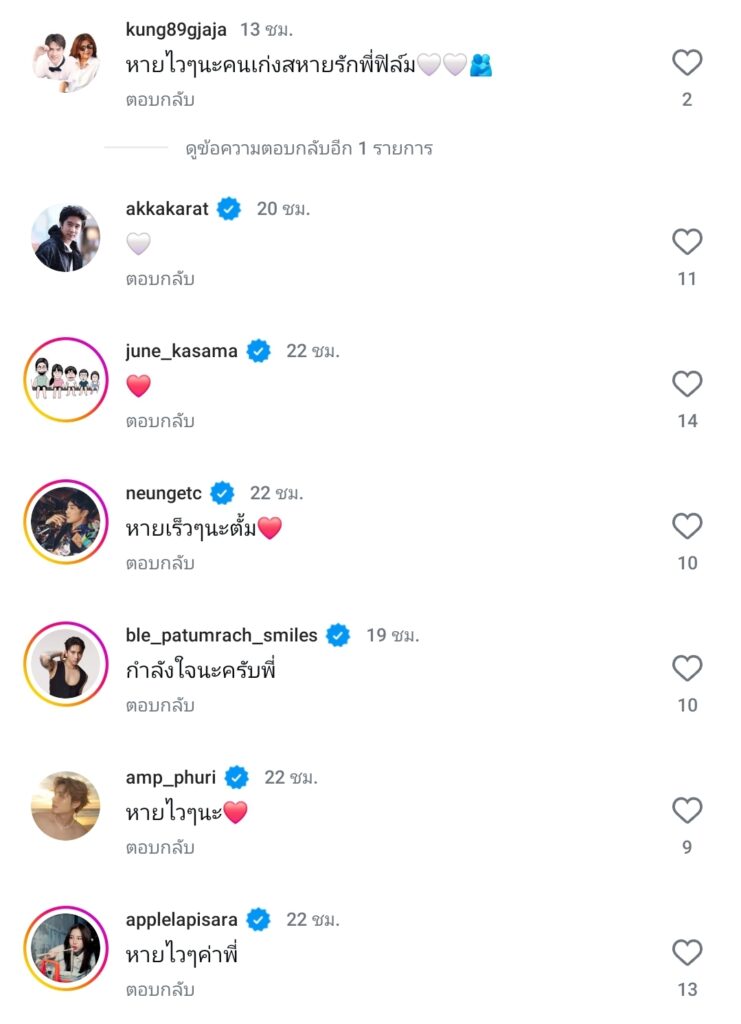Like the comment by kung89gjaja
This screenshot has height=1024, width=741.
687,63
